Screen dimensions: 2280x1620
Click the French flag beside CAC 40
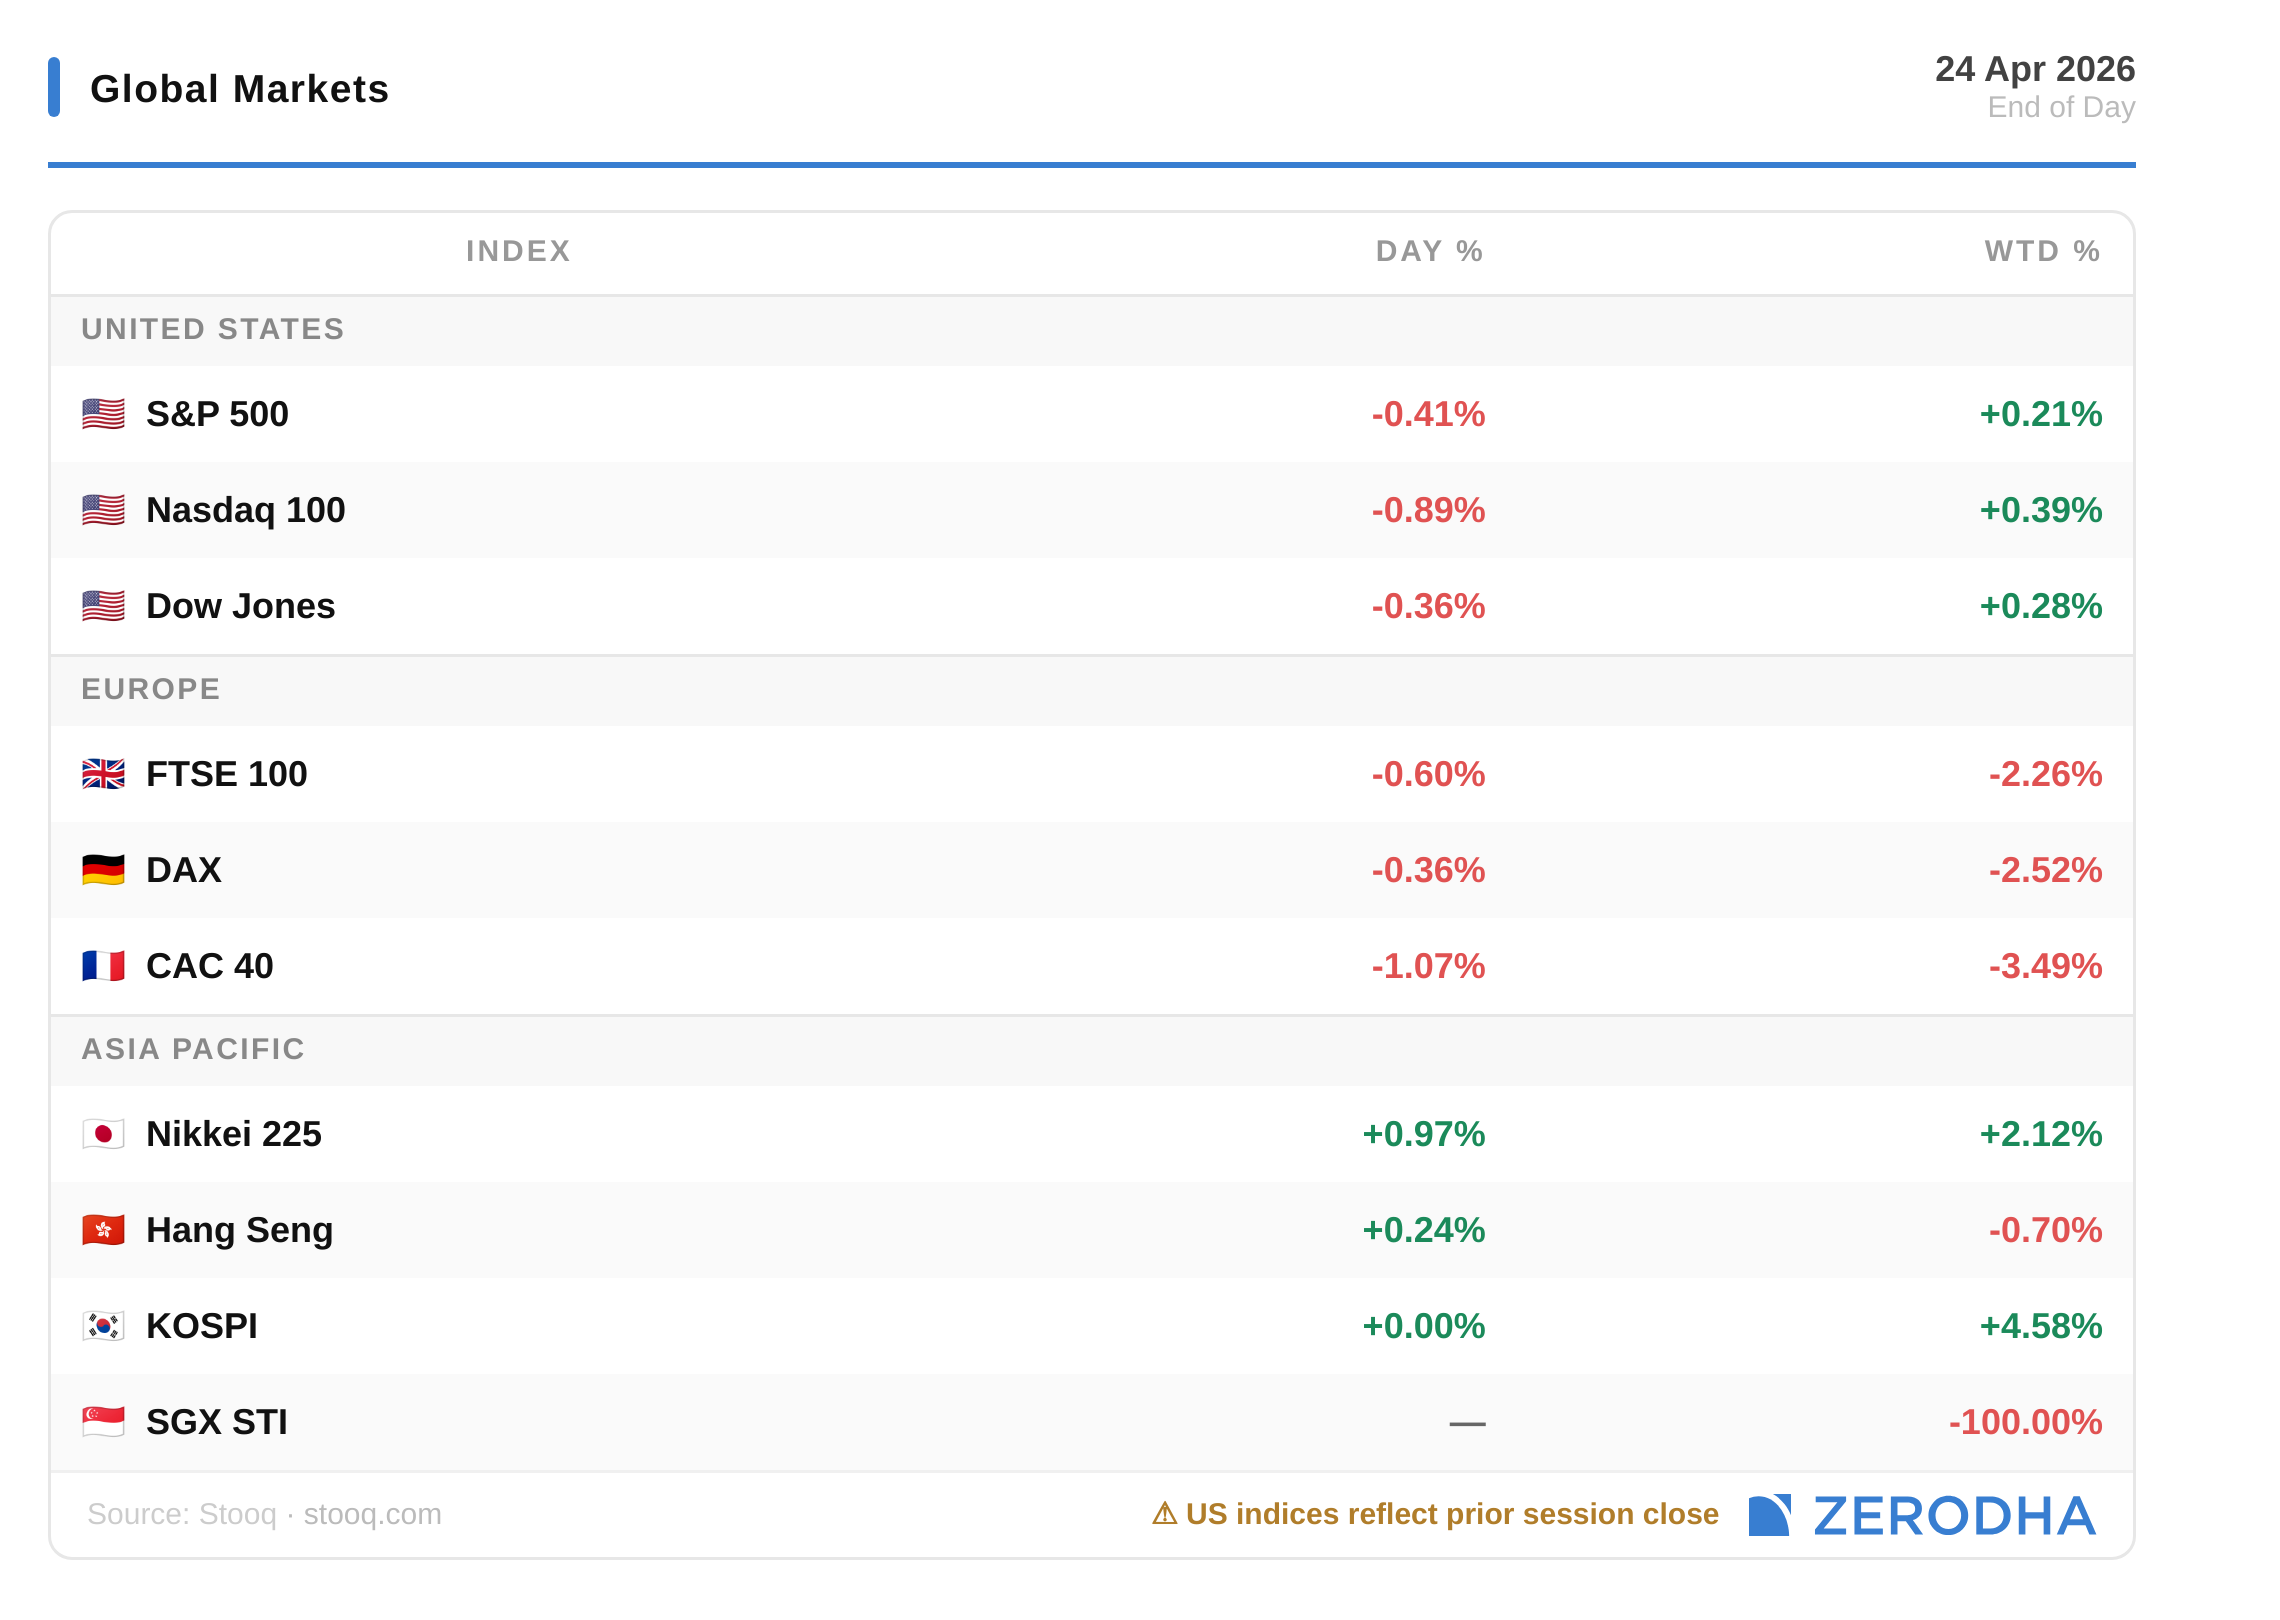pyautogui.click(x=103, y=966)
